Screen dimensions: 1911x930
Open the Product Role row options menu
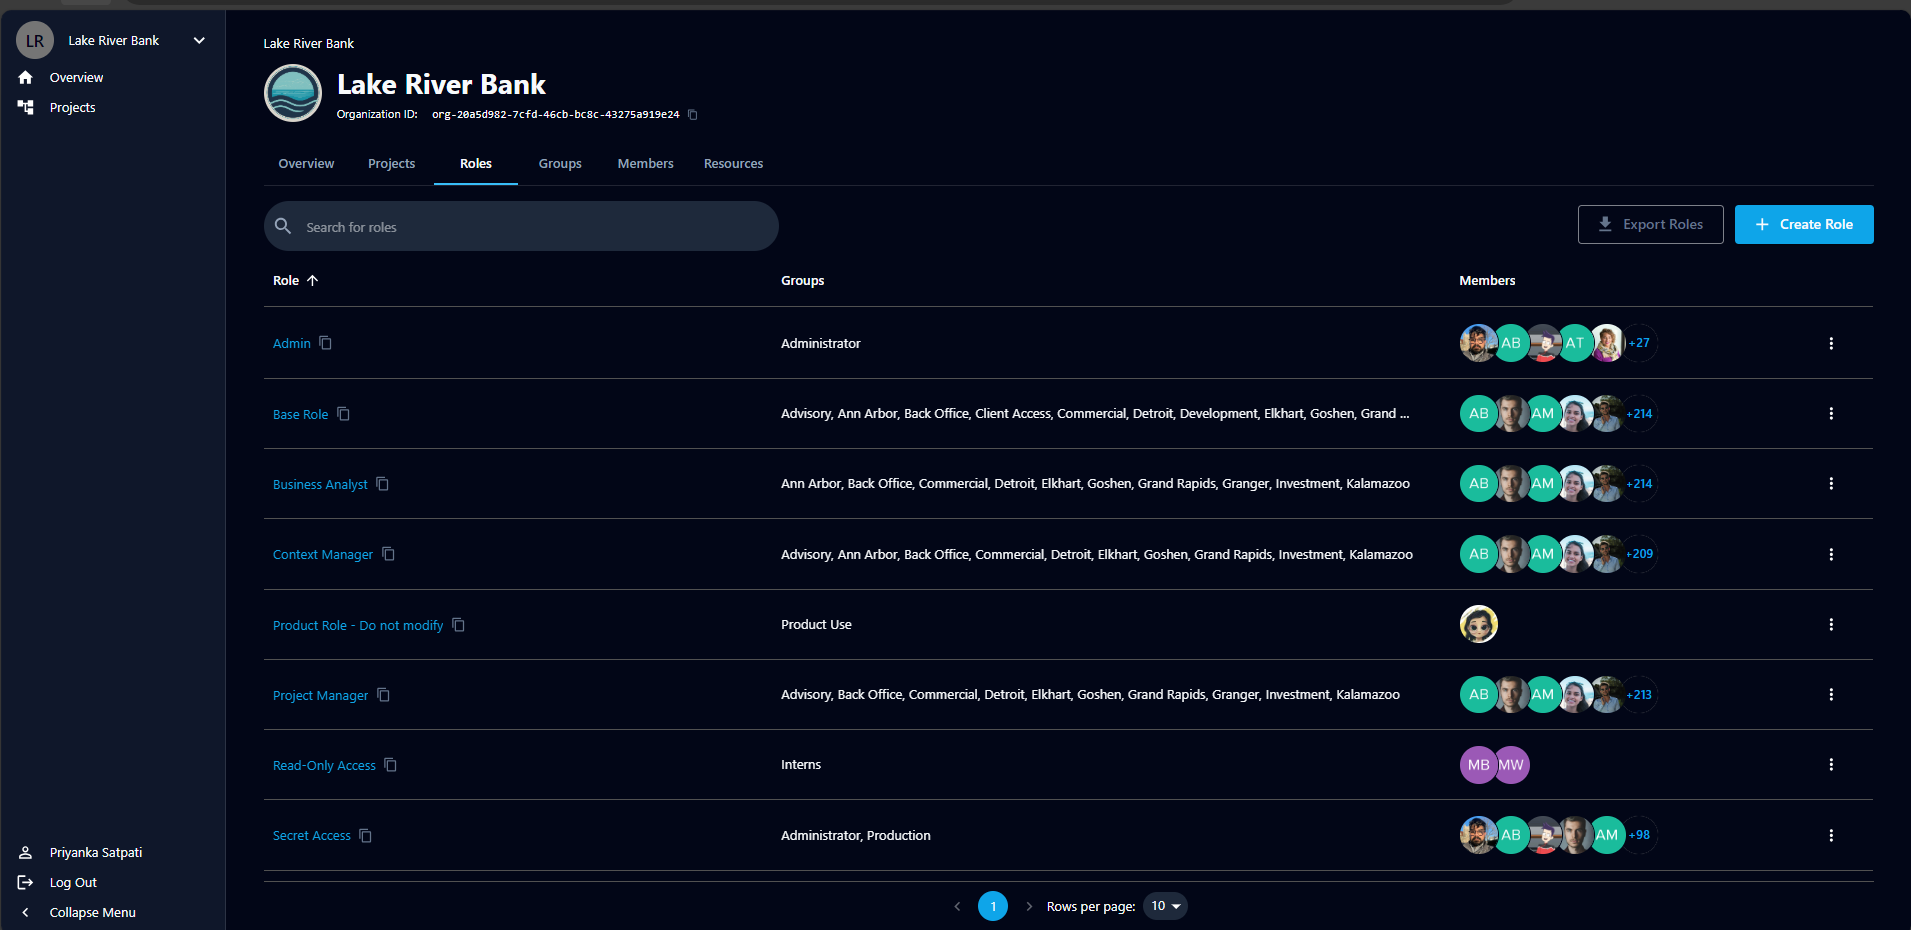click(x=1831, y=624)
